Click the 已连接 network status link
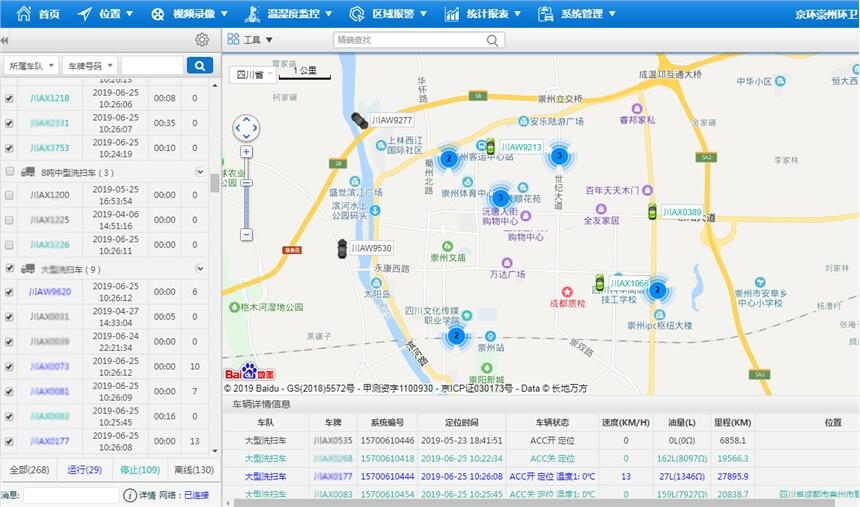 197,495
